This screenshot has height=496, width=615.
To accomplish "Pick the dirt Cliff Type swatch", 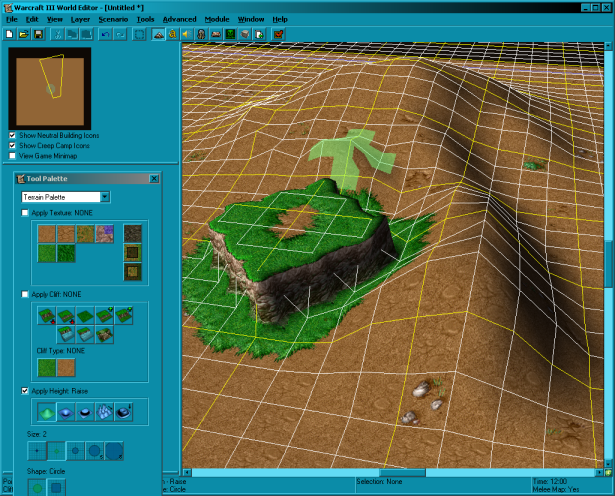I will click(66, 367).
